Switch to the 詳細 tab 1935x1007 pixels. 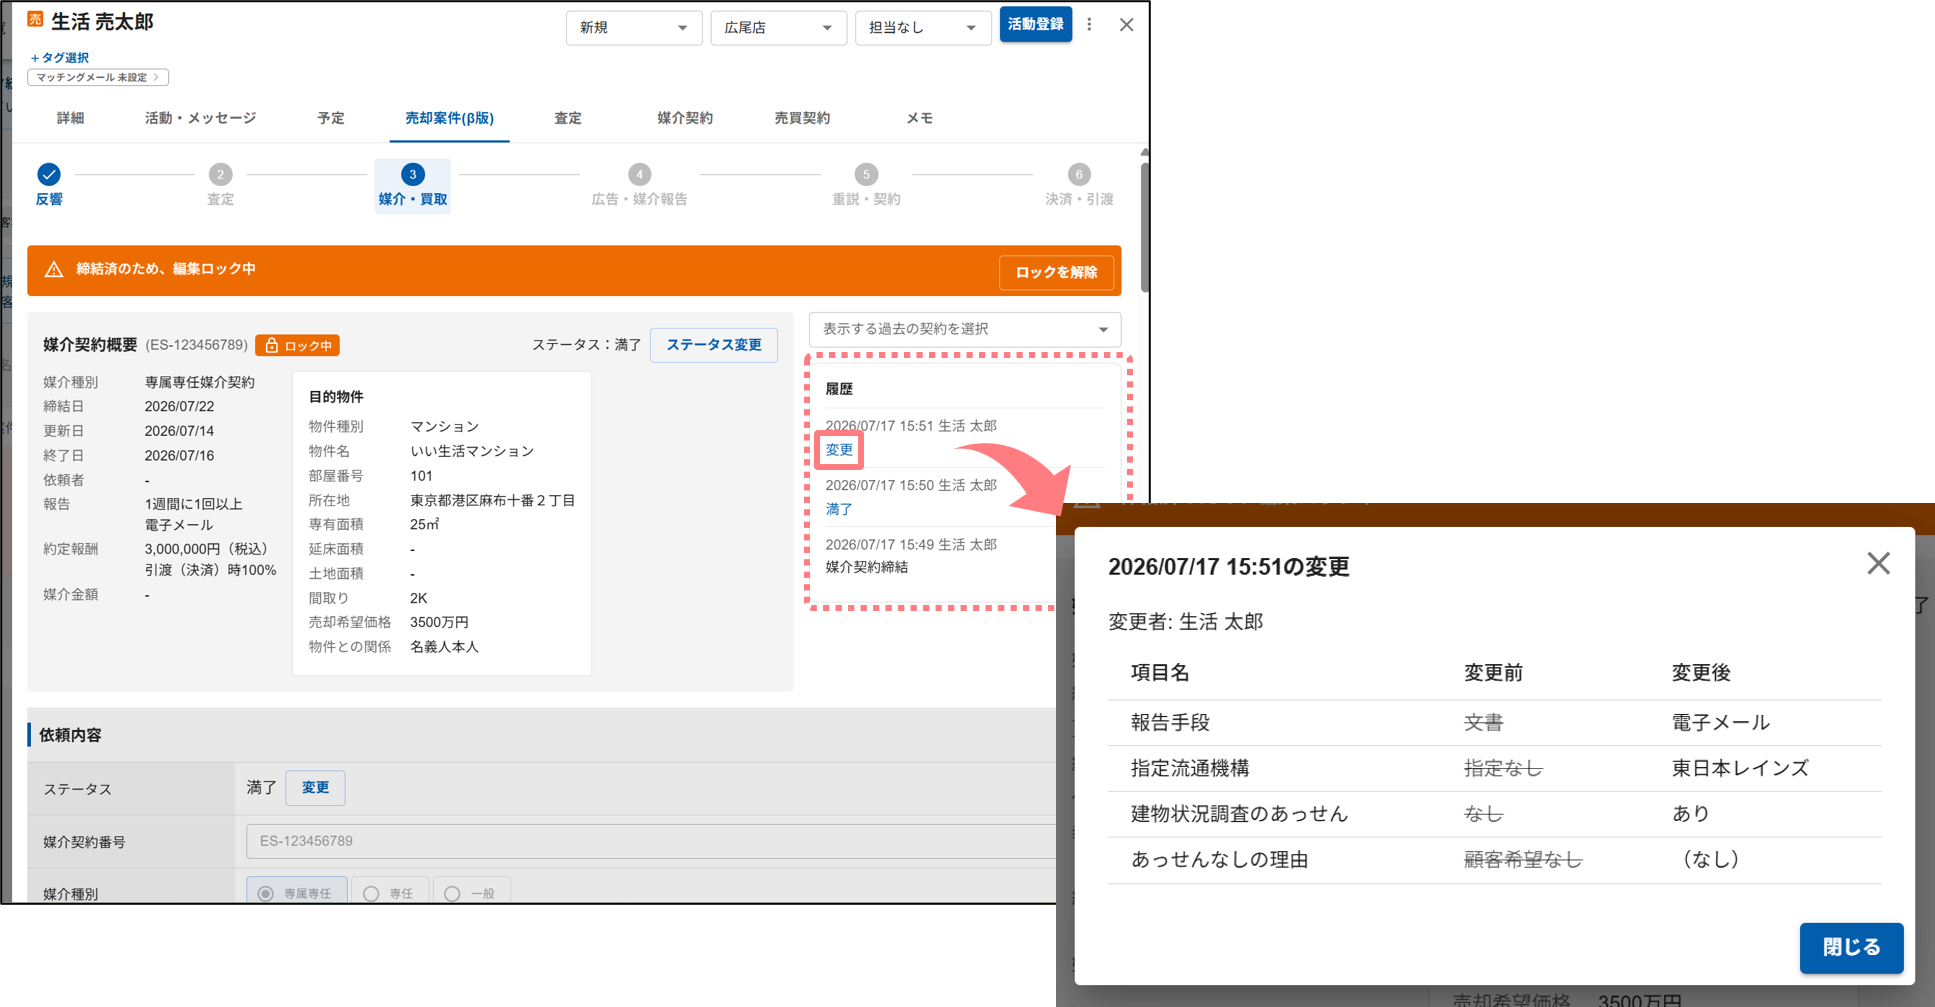coord(70,118)
